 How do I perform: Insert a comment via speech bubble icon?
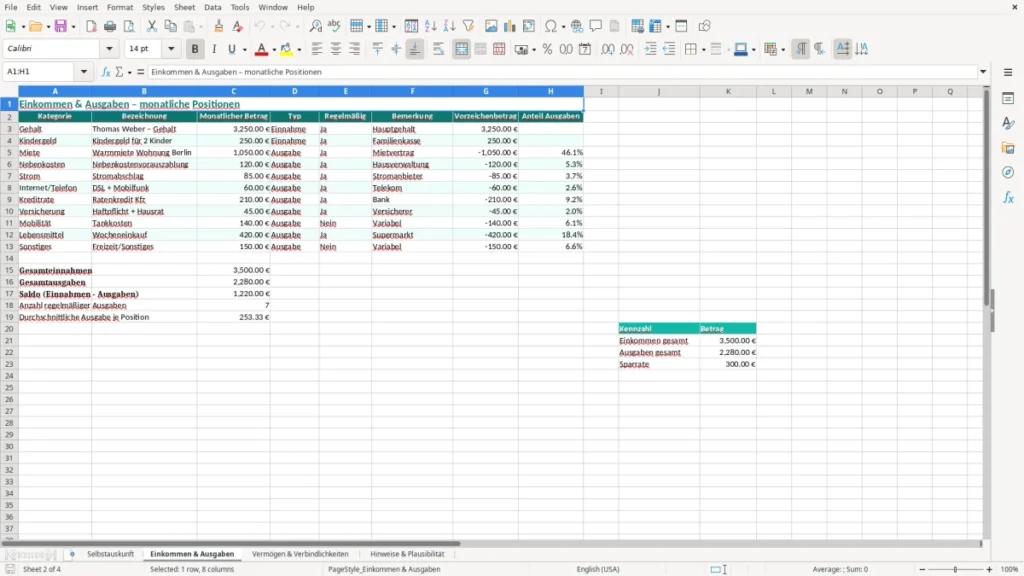[596, 26]
